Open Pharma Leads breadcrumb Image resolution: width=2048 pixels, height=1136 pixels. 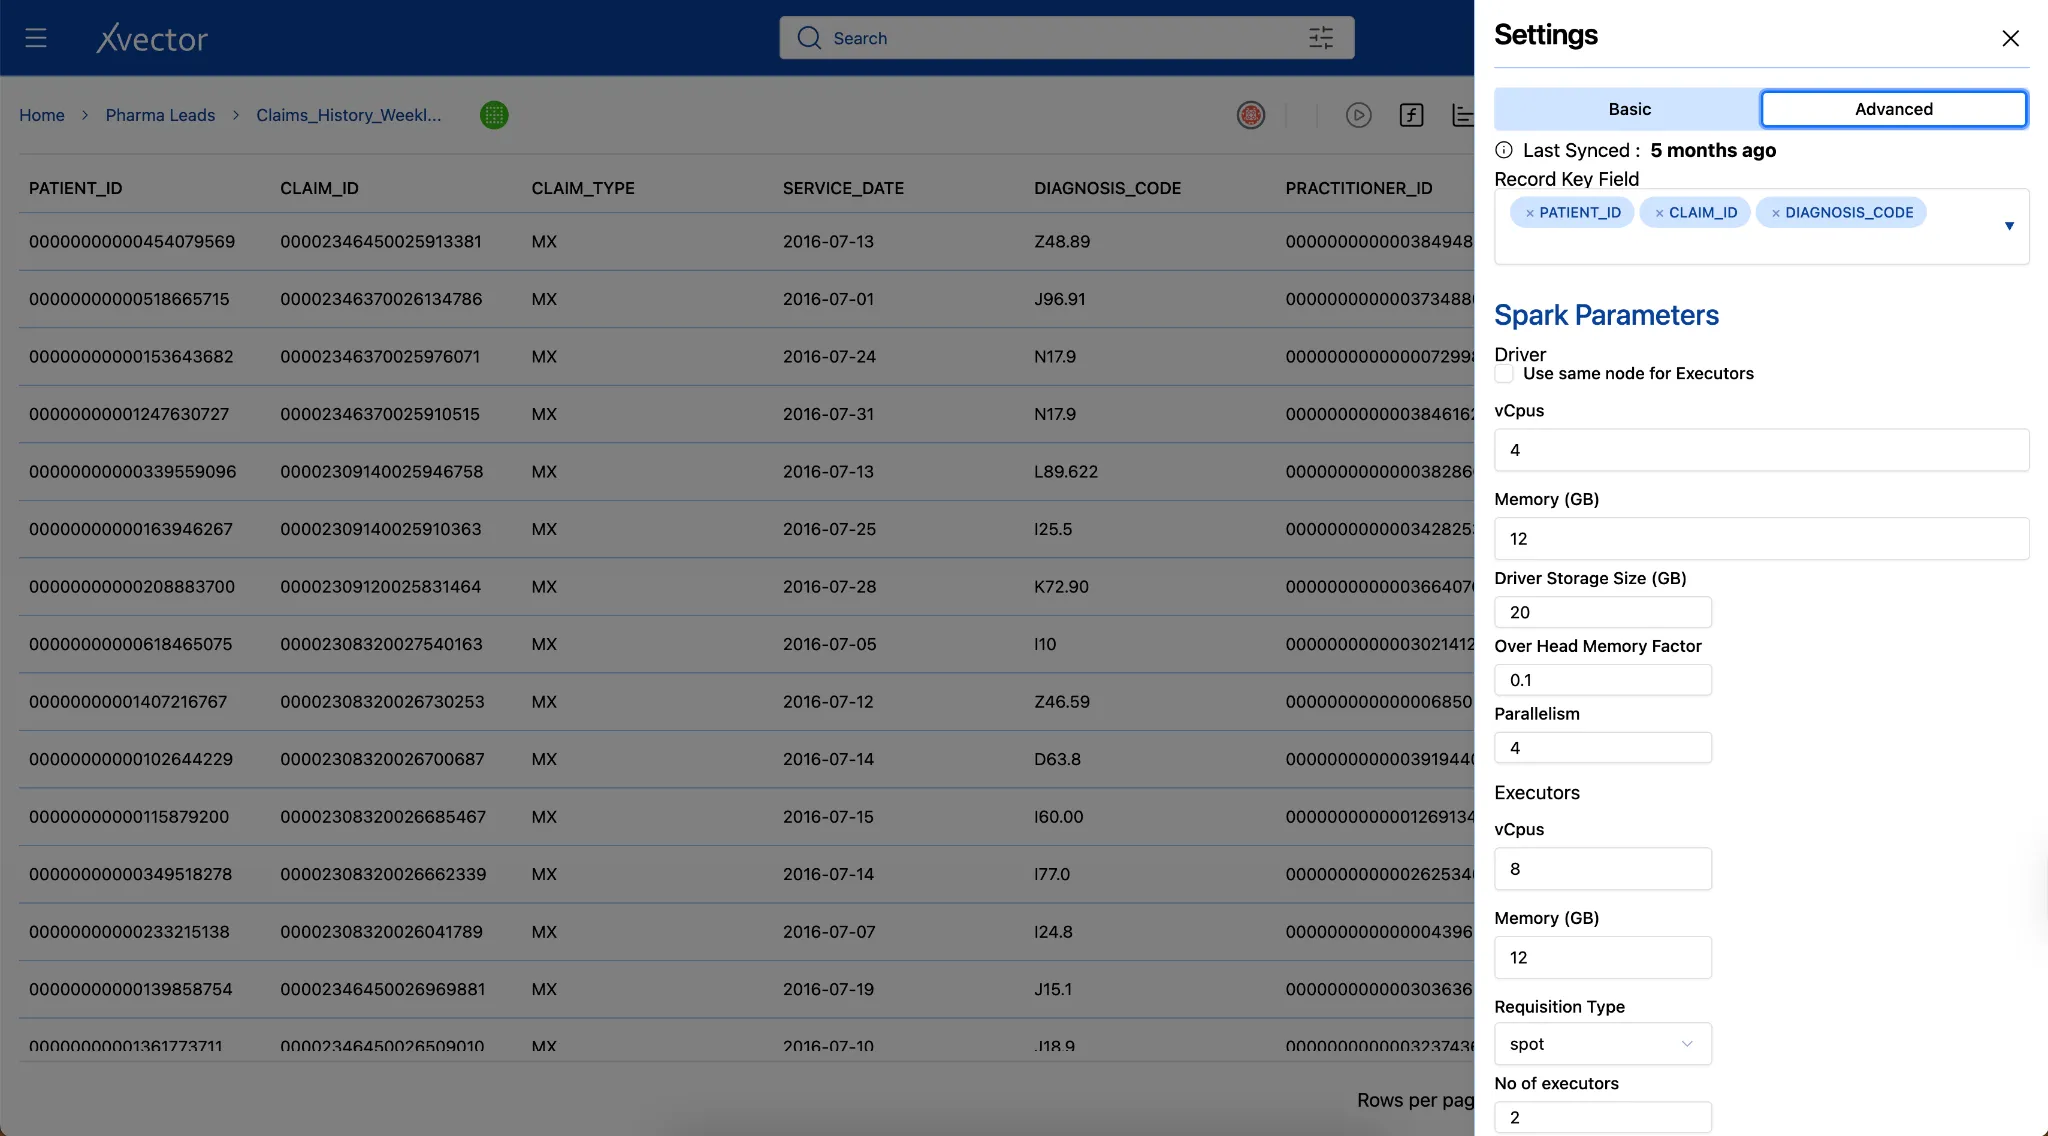pos(160,115)
